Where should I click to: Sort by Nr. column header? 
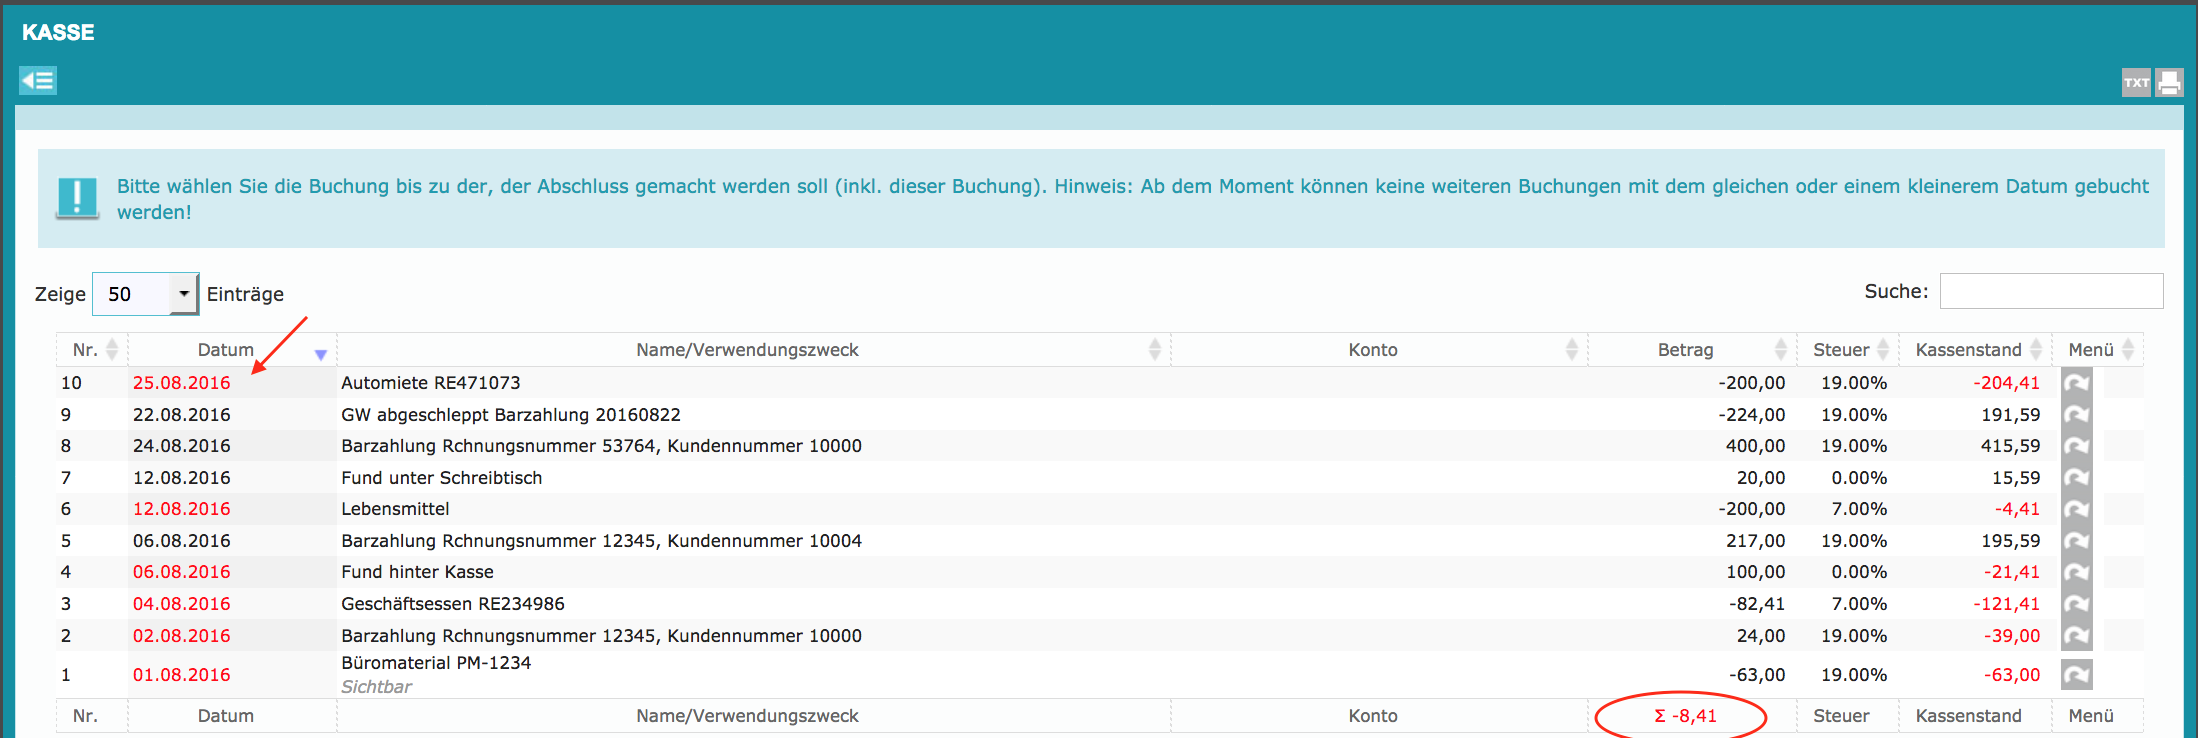click(x=86, y=350)
